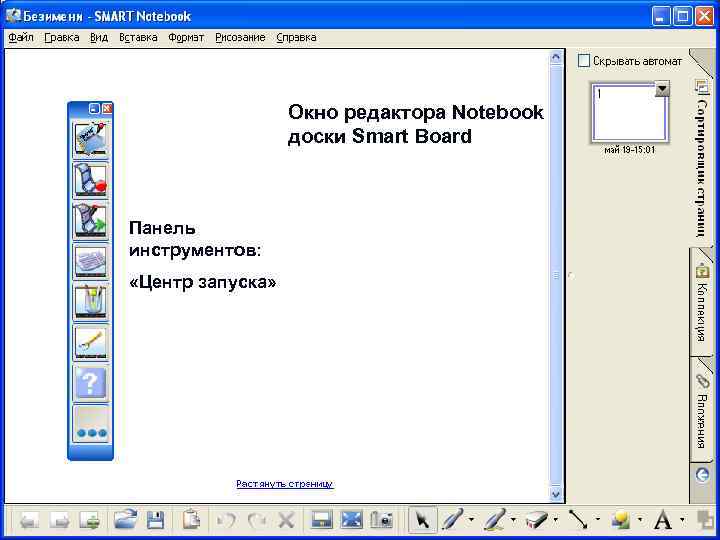Expand the Line style options arrow
This screenshot has width=720, height=540.
[597, 520]
